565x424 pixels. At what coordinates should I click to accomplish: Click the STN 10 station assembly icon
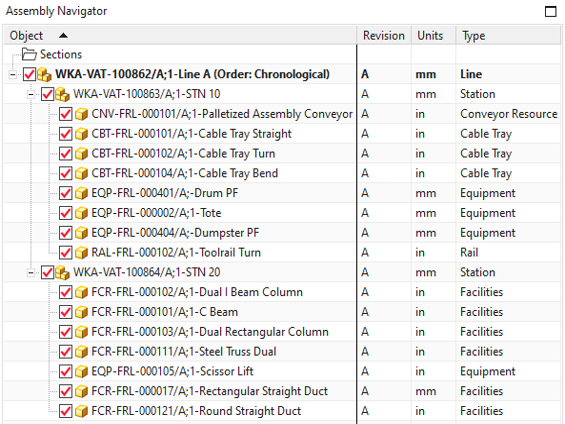(x=62, y=94)
